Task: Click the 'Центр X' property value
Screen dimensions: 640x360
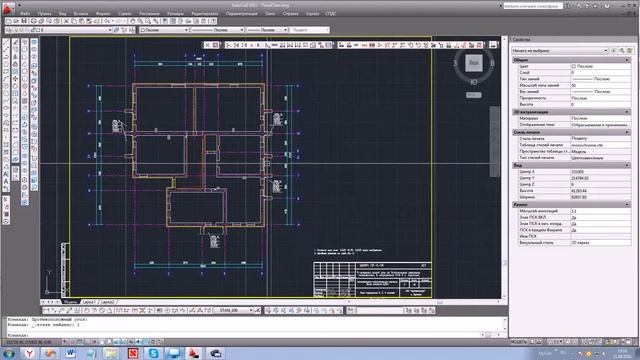Action: 600,172
